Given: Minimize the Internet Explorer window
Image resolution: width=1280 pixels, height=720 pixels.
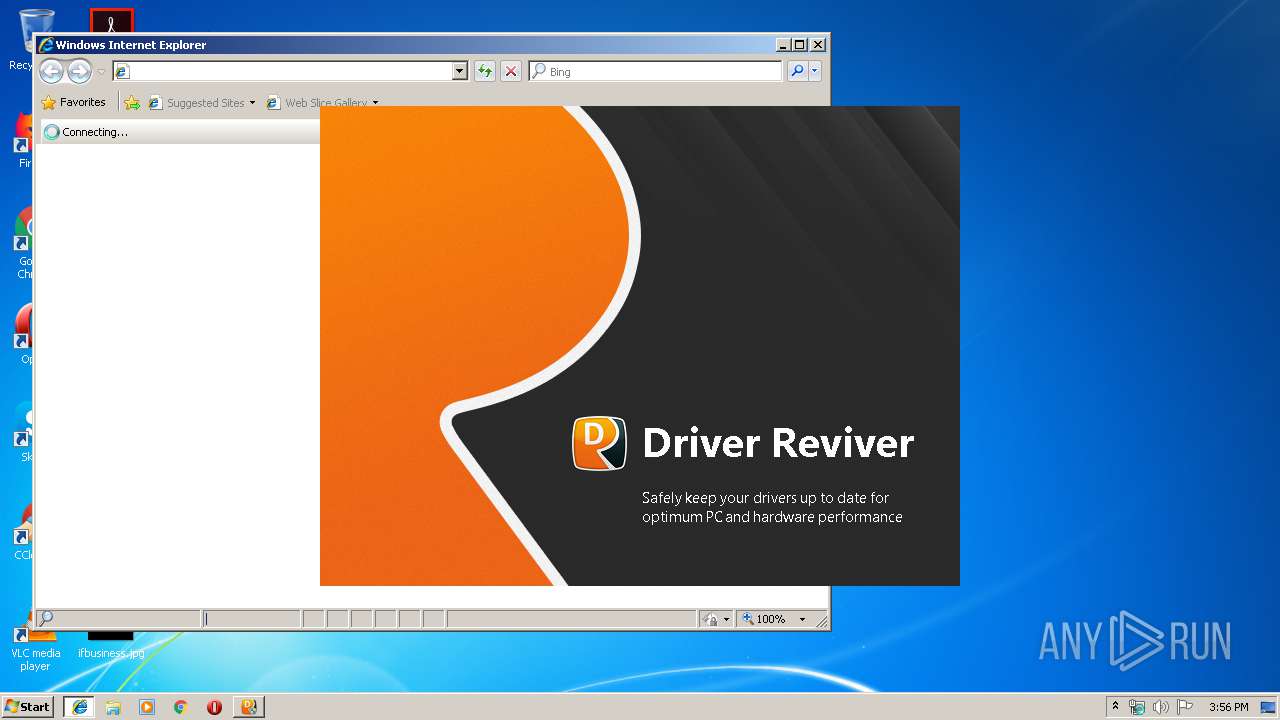Looking at the screenshot, I should point(782,45).
